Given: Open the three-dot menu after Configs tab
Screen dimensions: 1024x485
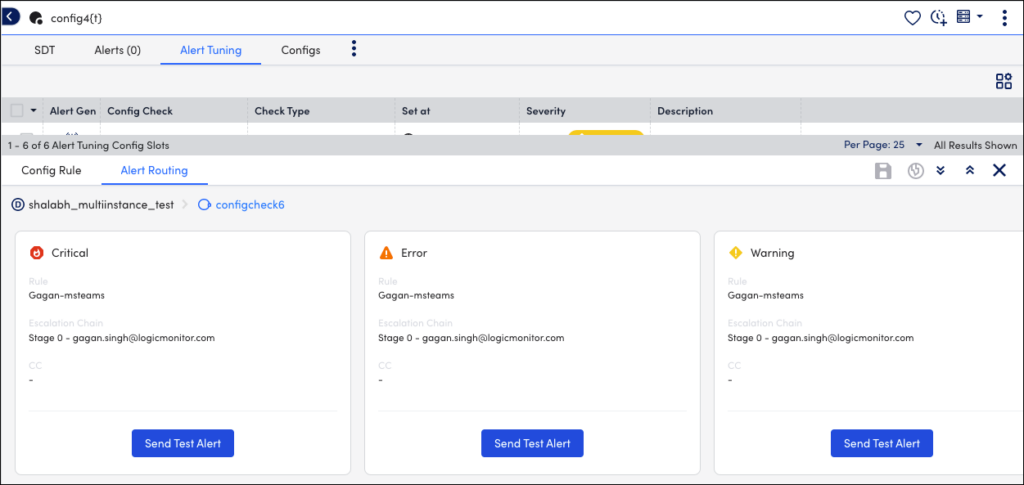Looking at the screenshot, I should [353, 49].
